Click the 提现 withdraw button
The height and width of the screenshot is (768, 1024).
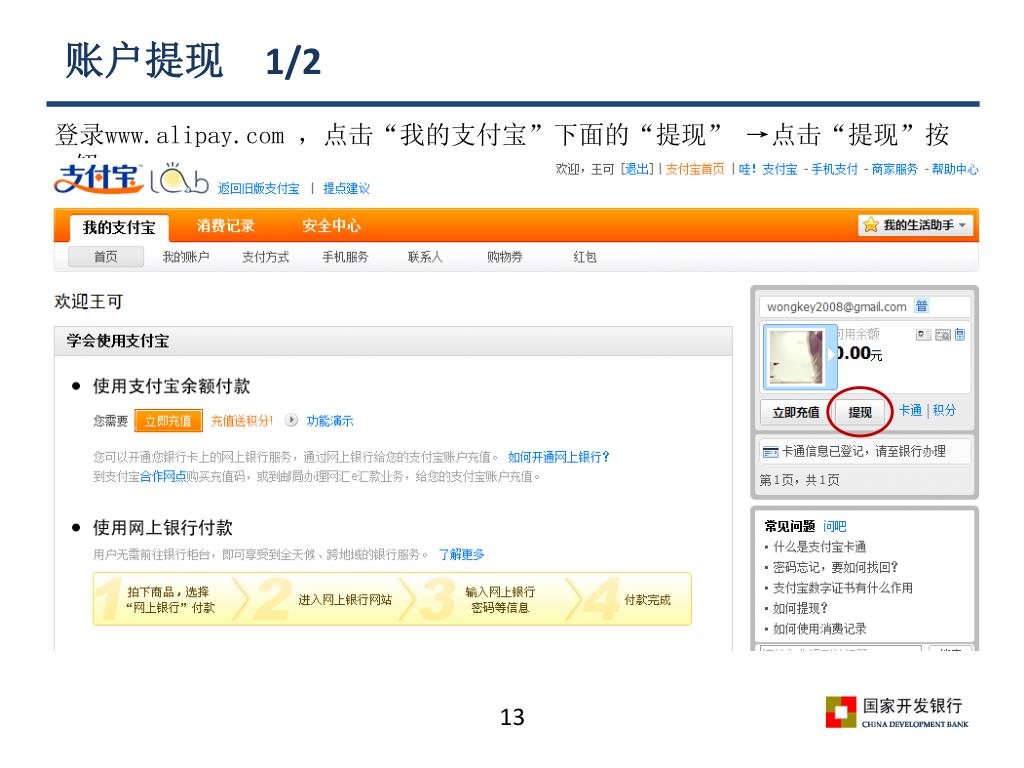click(860, 413)
